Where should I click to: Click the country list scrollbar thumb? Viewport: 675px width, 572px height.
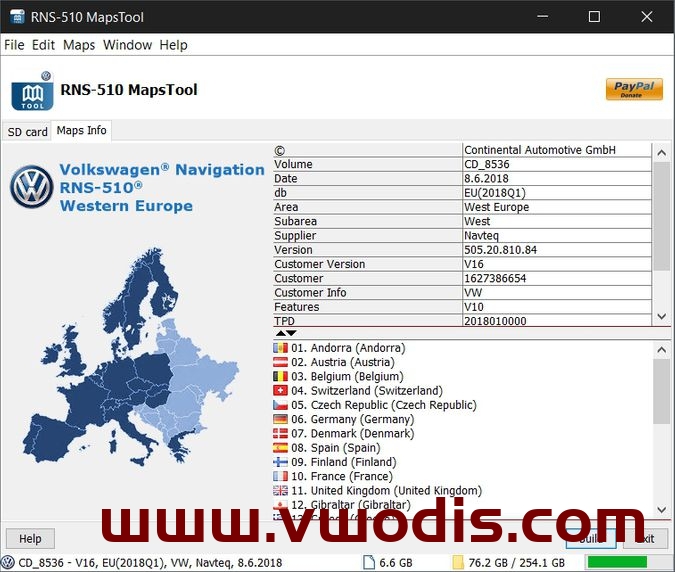(x=662, y=392)
